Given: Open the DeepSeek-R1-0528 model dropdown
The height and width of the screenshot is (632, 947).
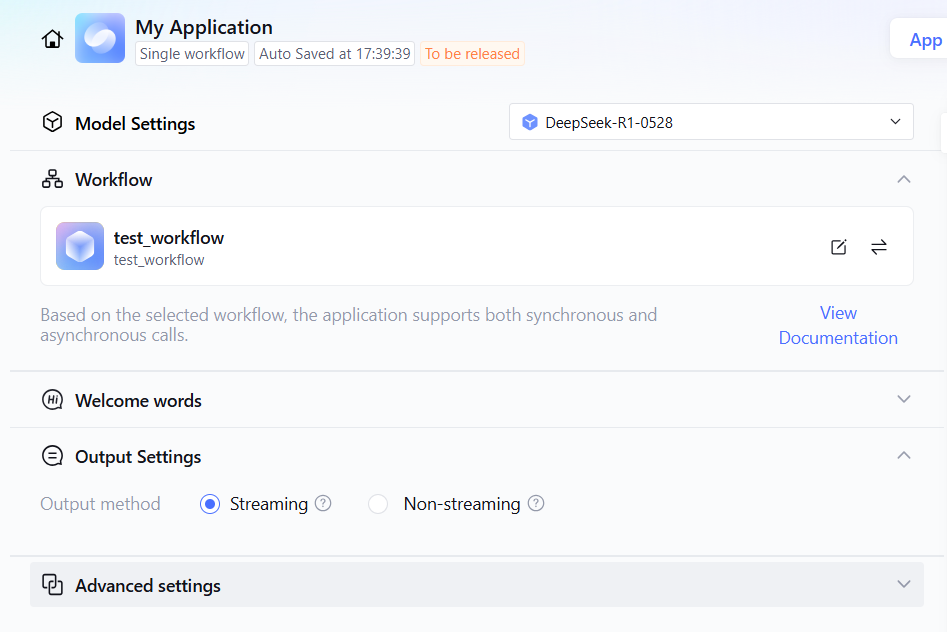Looking at the screenshot, I should click(x=711, y=122).
